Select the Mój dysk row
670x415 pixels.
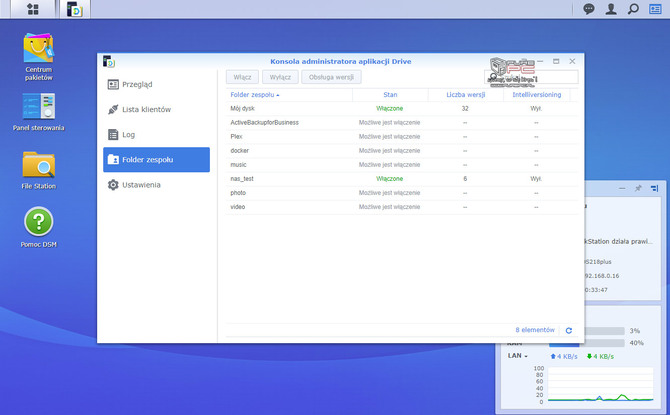click(402, 109)
